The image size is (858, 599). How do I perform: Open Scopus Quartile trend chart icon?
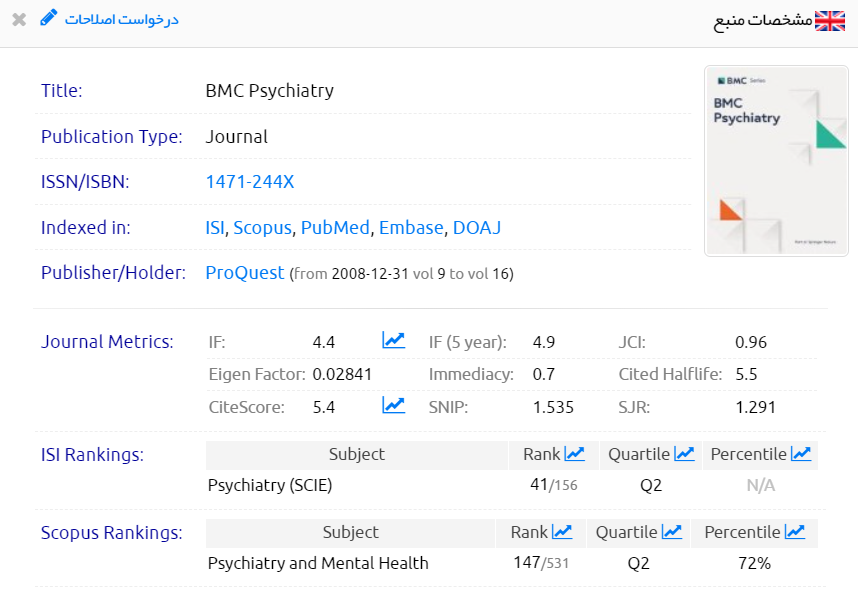point(672,532)
